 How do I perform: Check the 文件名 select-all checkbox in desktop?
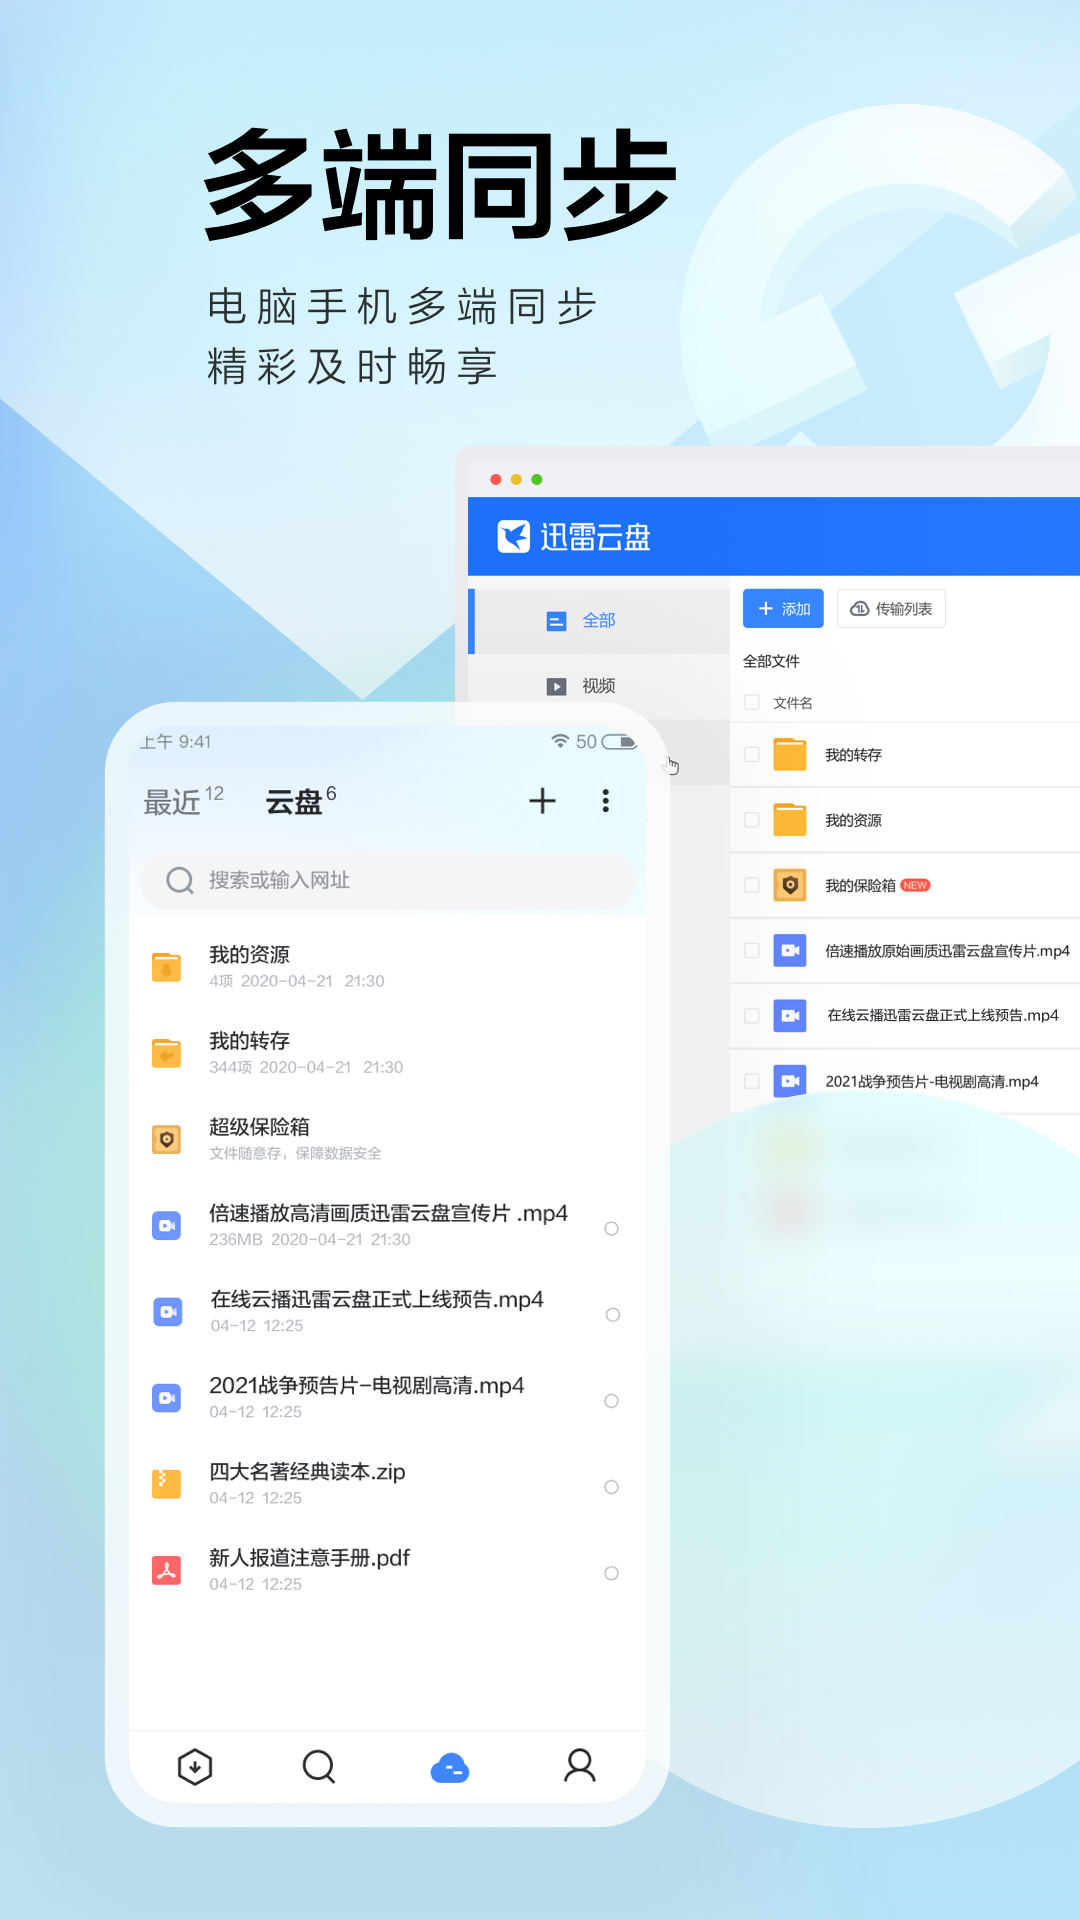click(x=752, y=702)
